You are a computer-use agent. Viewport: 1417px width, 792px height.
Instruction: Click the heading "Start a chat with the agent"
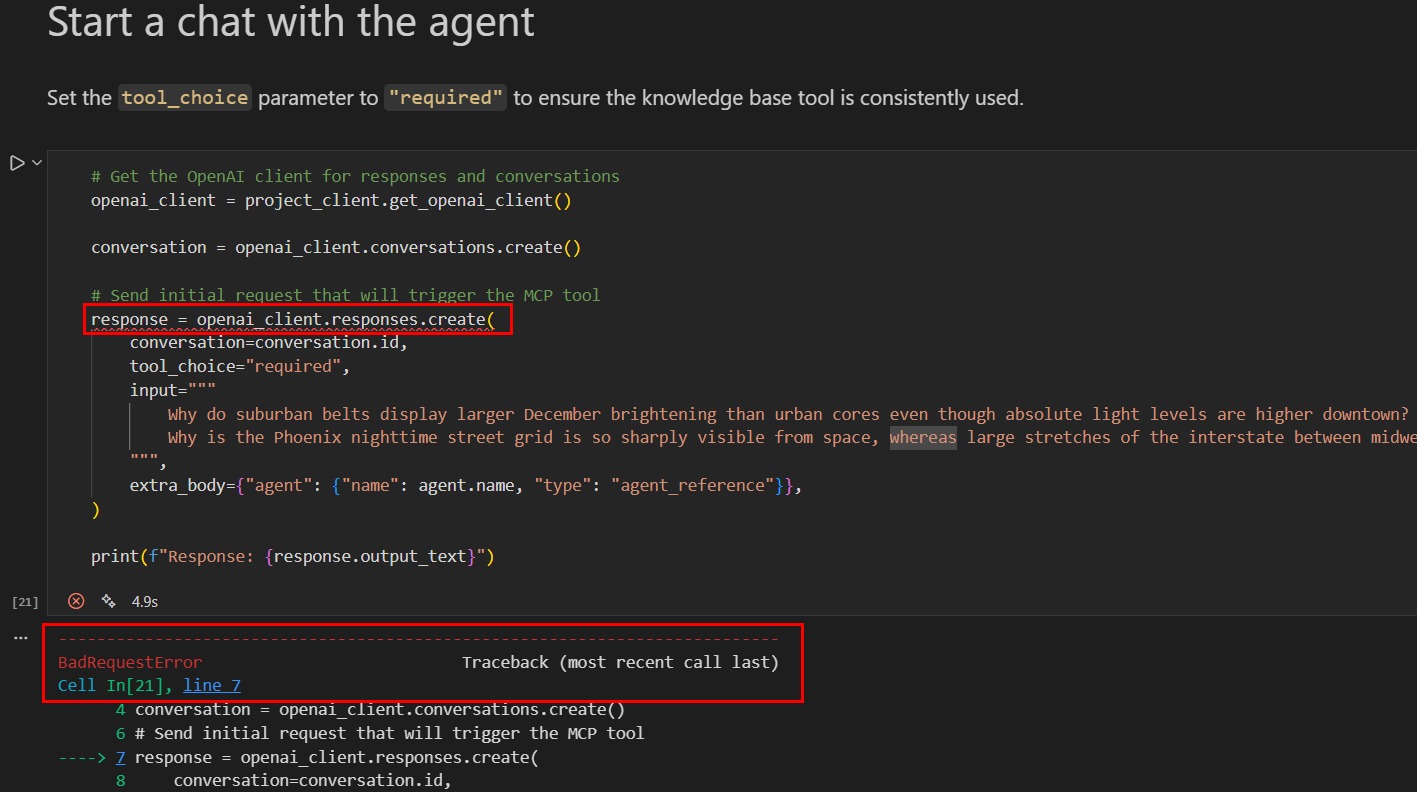click(291, 22)
